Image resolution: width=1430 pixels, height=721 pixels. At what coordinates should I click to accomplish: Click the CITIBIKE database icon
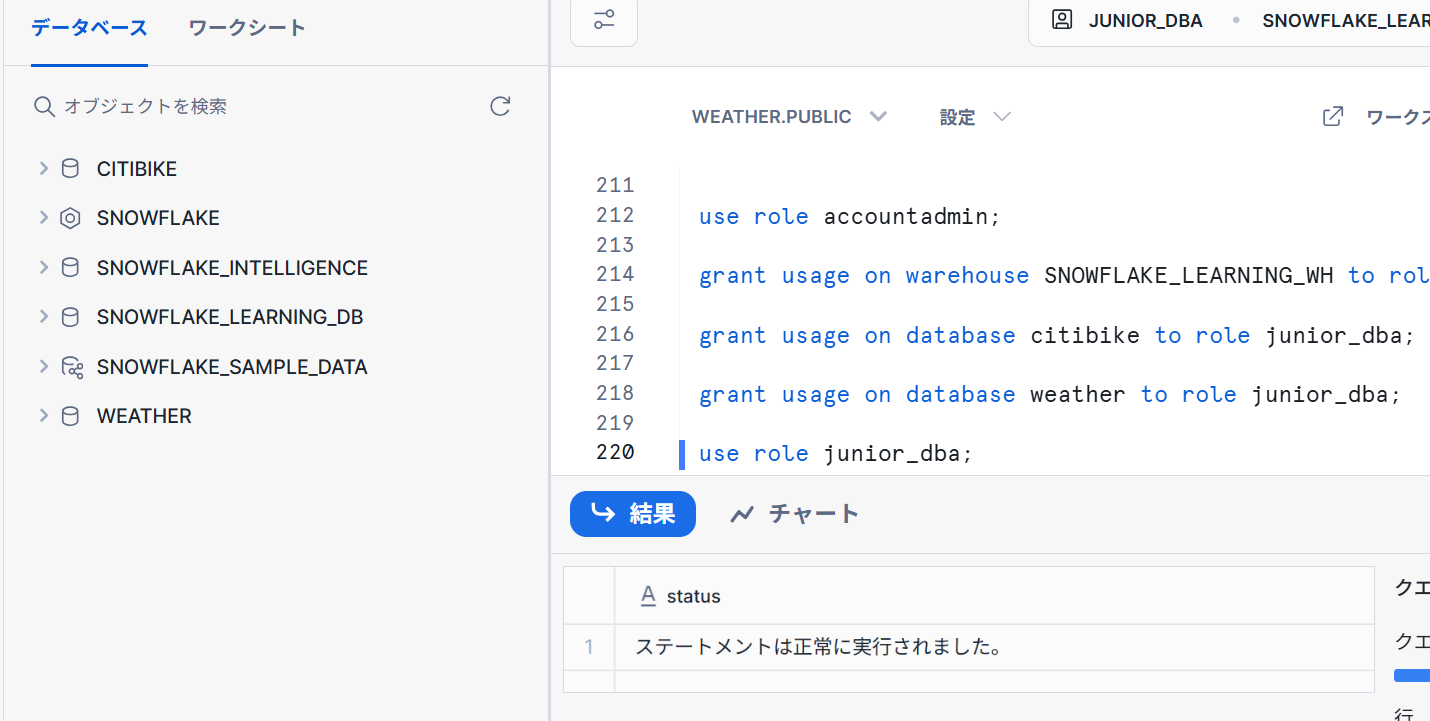coord(70,168)
